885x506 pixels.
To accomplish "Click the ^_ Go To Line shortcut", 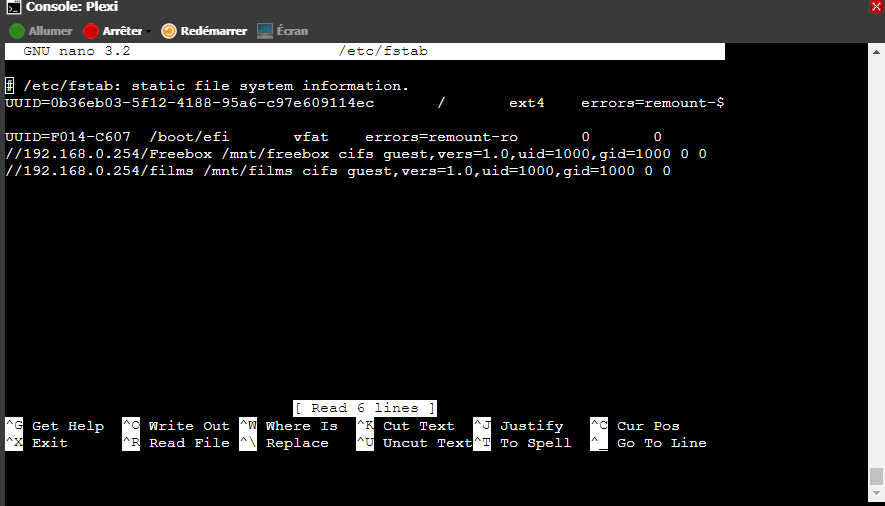I will tap(649, 443).
